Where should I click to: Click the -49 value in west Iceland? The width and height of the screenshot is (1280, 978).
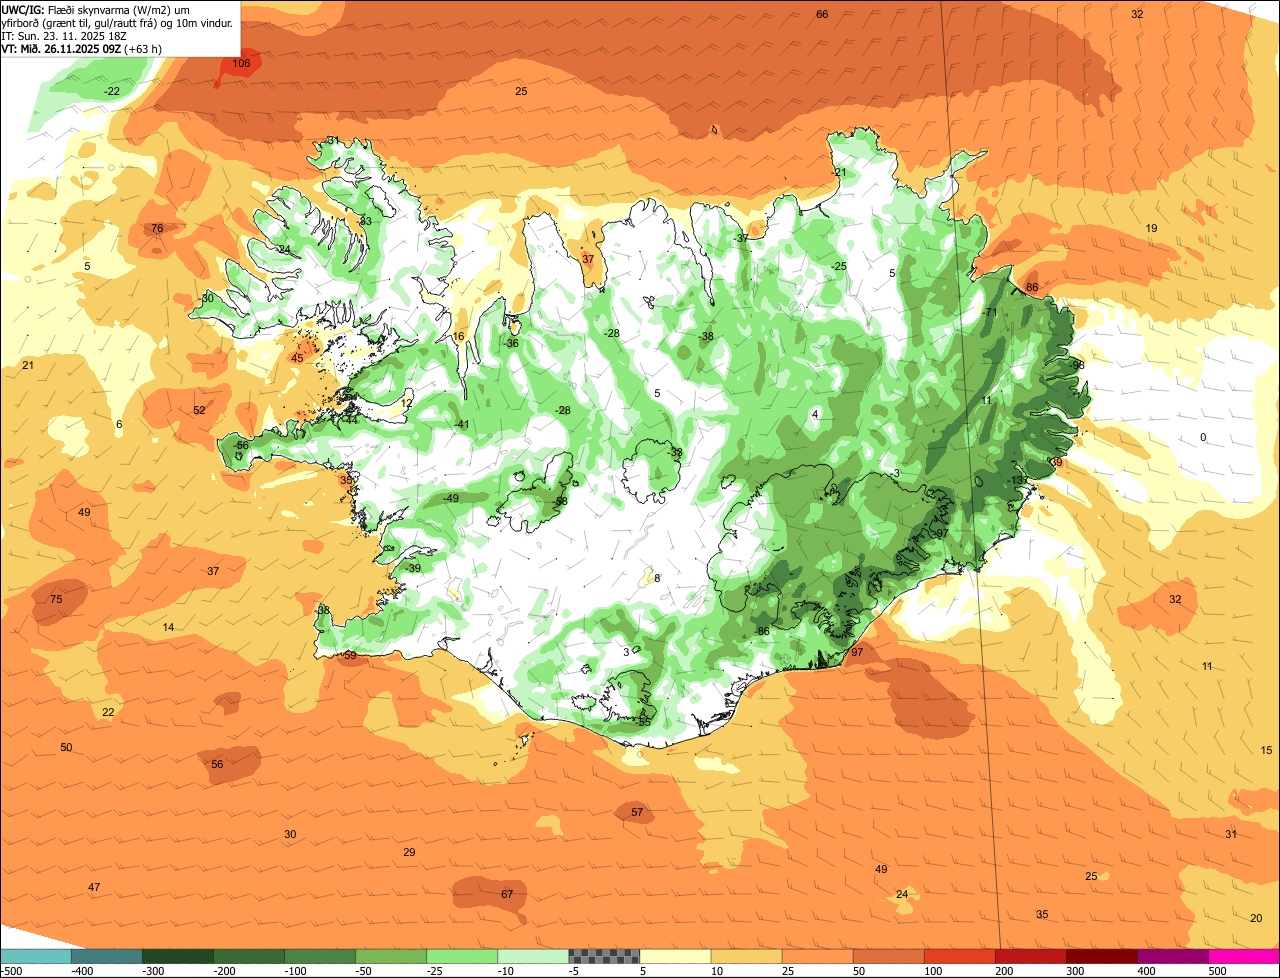(x=451, y=498)
